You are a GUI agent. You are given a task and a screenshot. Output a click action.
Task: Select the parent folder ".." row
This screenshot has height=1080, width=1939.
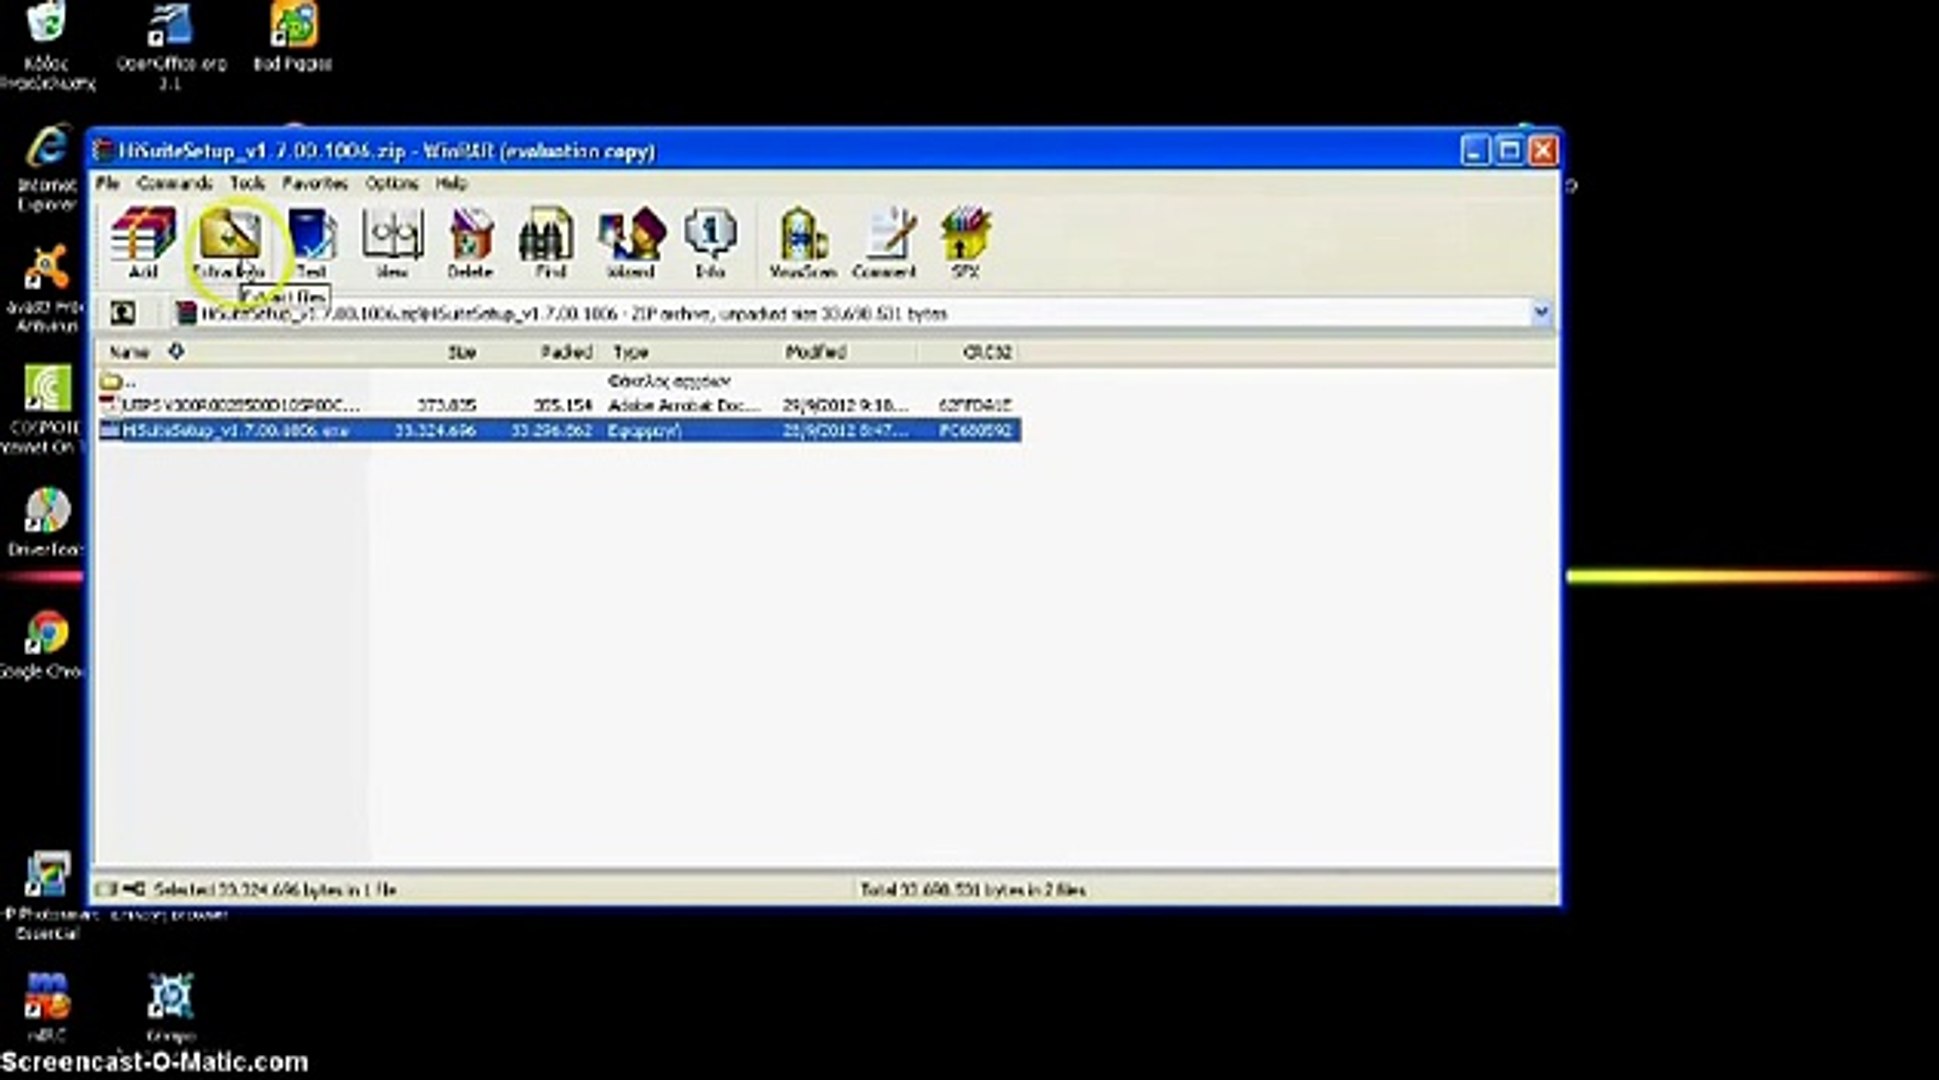[559, 381]
